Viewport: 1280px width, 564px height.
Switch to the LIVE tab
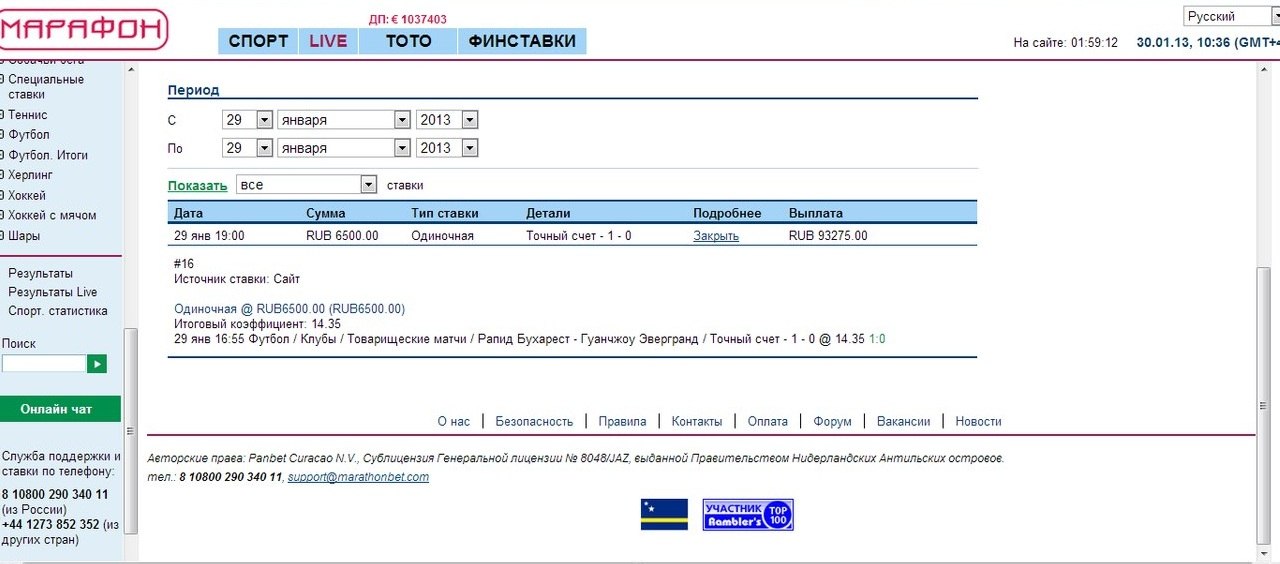point(328,41)
